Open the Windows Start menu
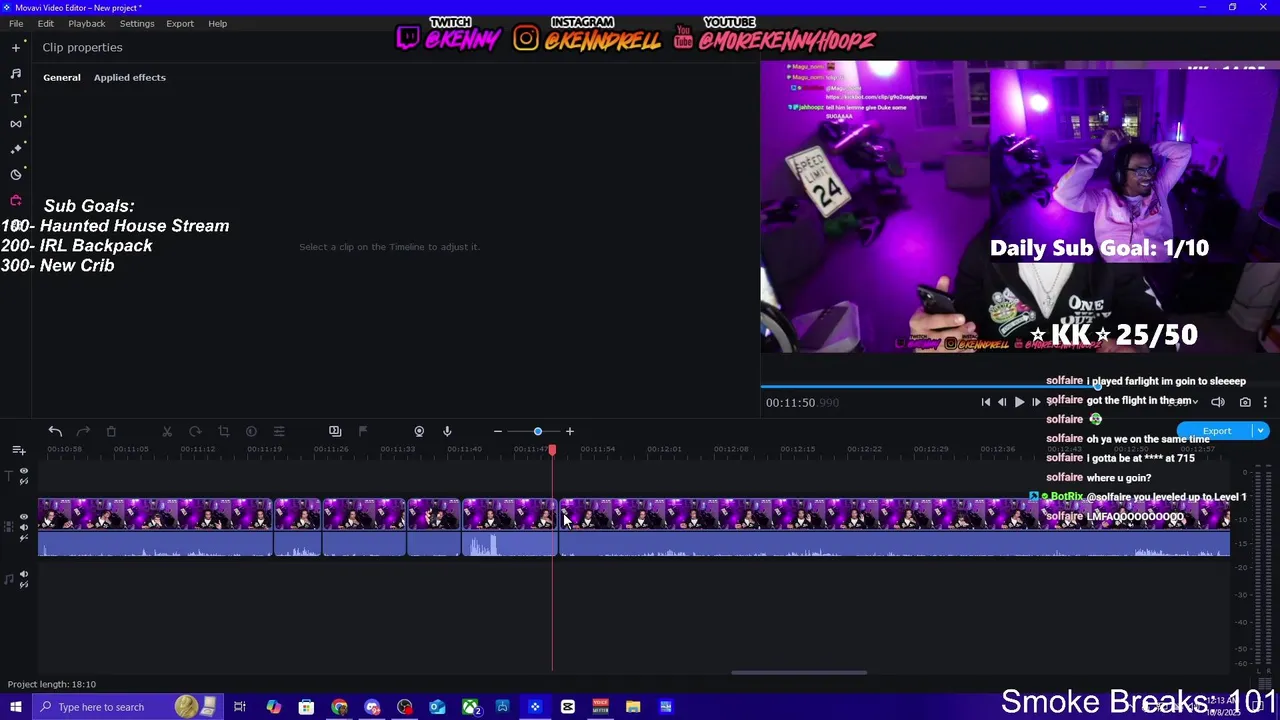The height and width of the screenshot is (720, 1280). (16, 707)
